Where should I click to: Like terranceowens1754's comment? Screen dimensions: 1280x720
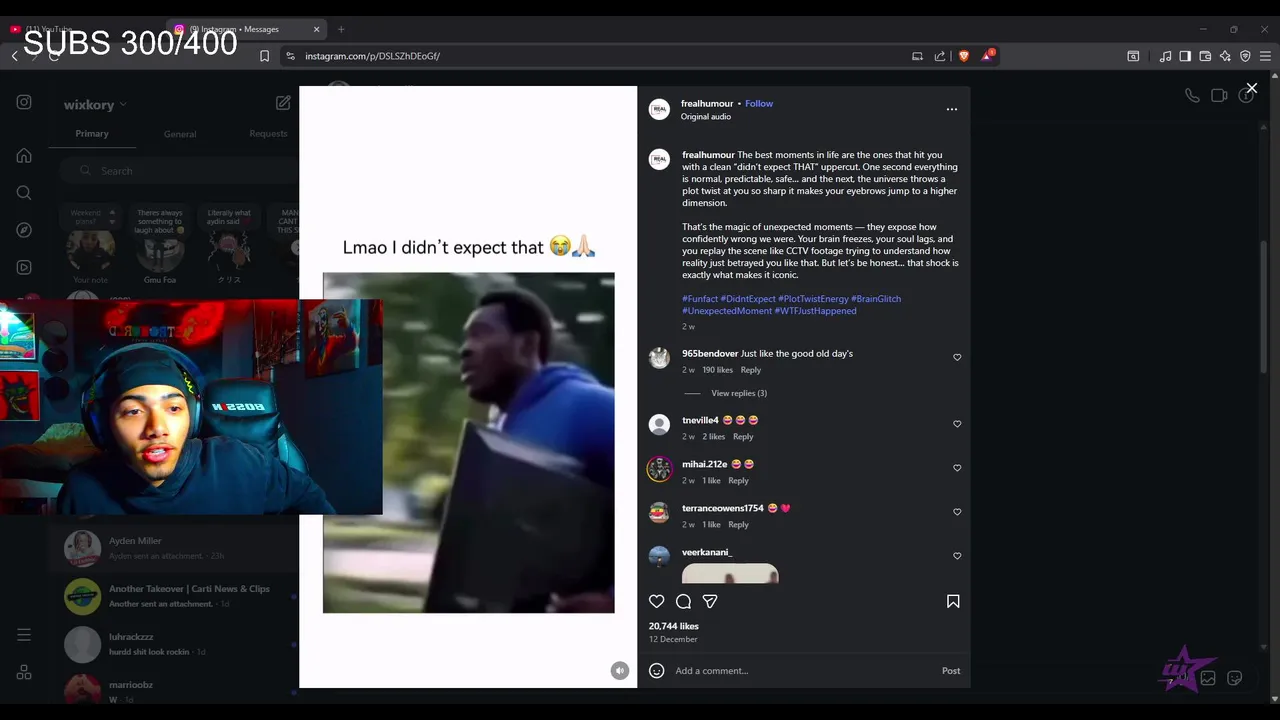tap(957, 512)
